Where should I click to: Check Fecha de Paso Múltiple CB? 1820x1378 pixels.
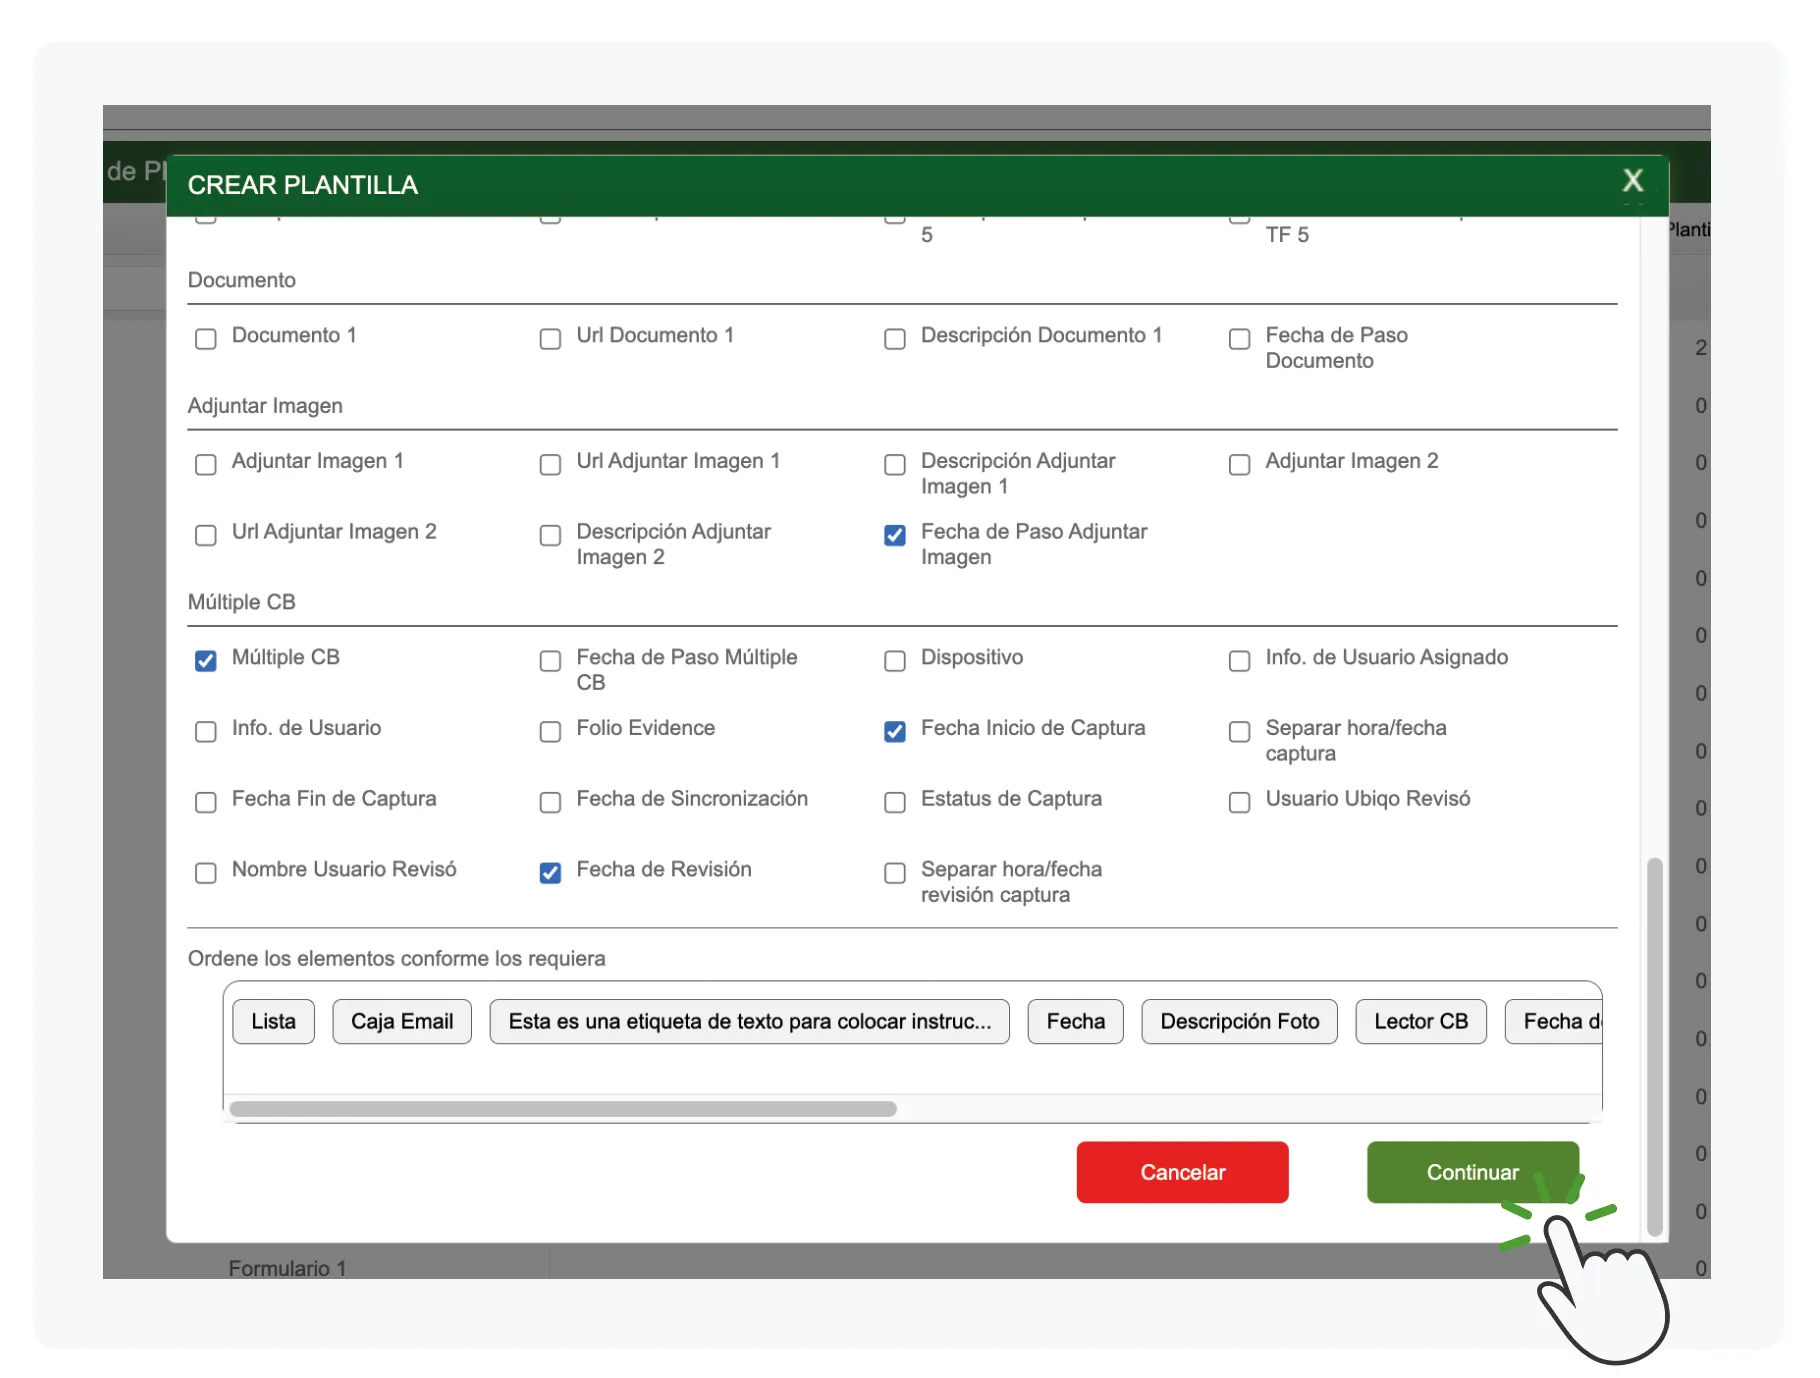[x=550, y=661]
